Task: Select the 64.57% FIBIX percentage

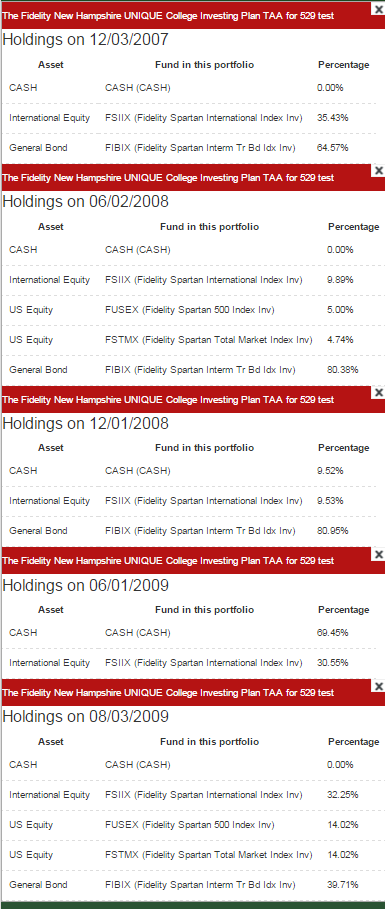Action: [x=332, y=148]
